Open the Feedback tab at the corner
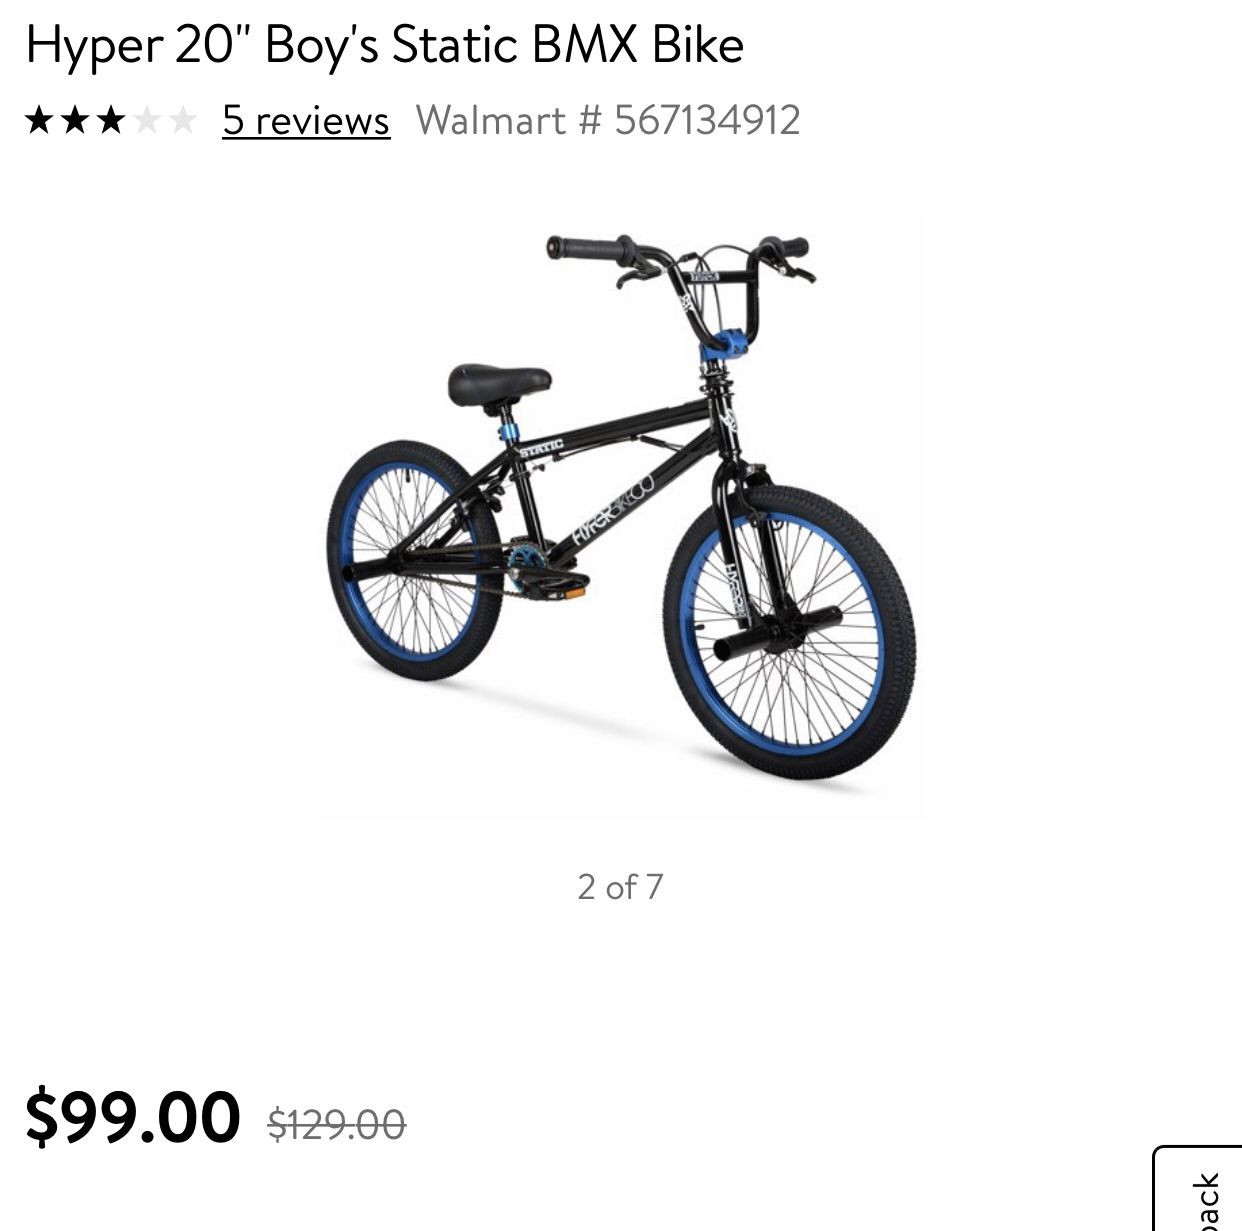Image resolution: width=1242 pixels, height=1231 pixels. tap(1198, 1189)
